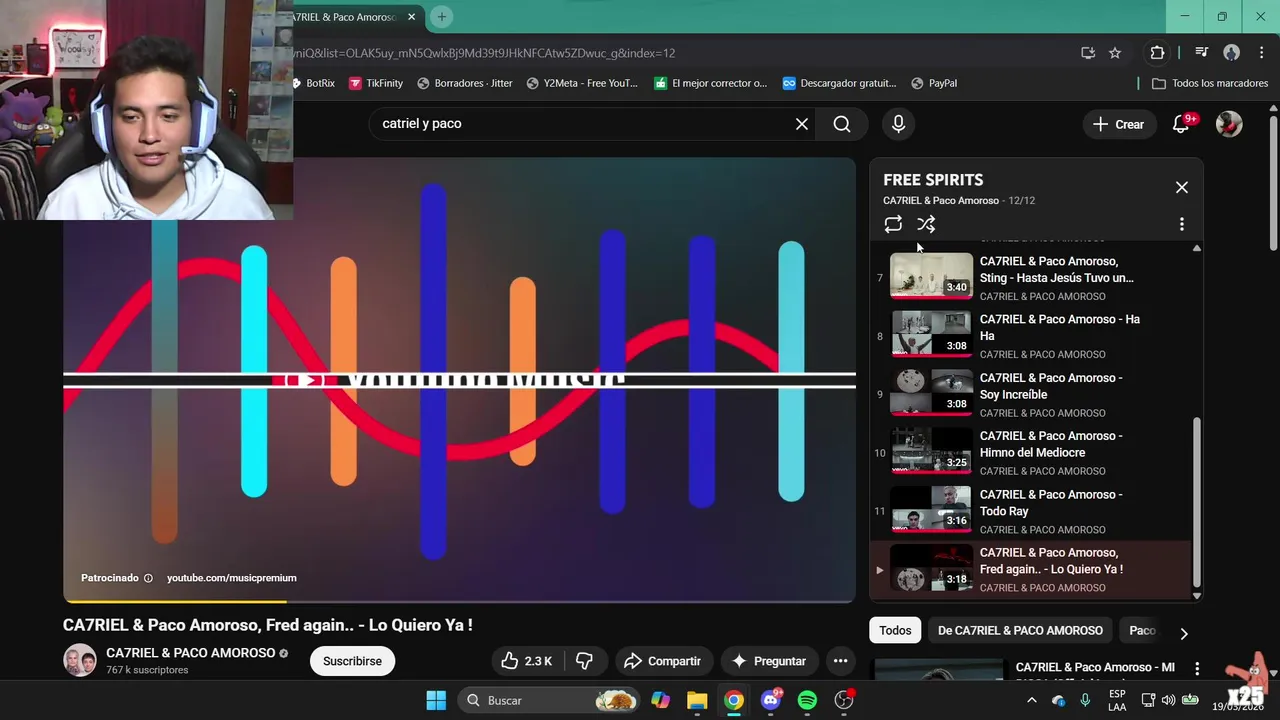Click the playlist panel scrollbar thumb
Image resolution: width=1280 pixels, height=720 pixels.
[x=1196, y=501]
